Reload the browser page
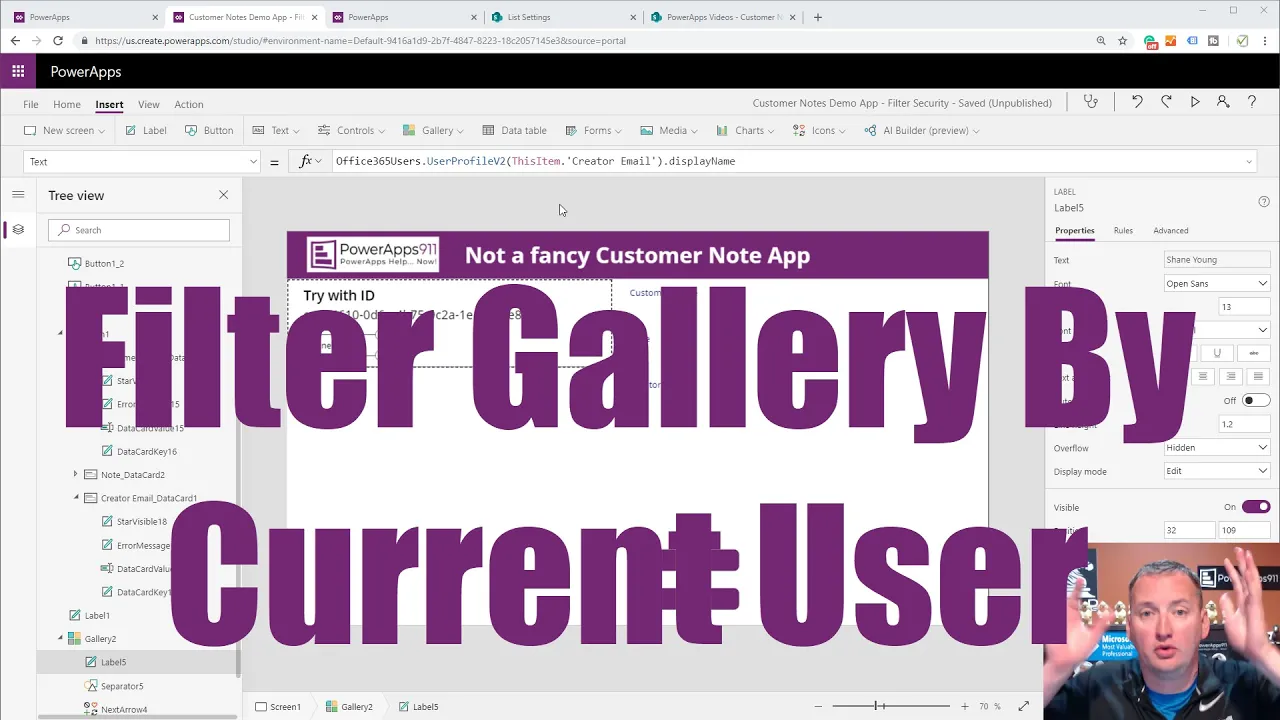 pos(58,41)
